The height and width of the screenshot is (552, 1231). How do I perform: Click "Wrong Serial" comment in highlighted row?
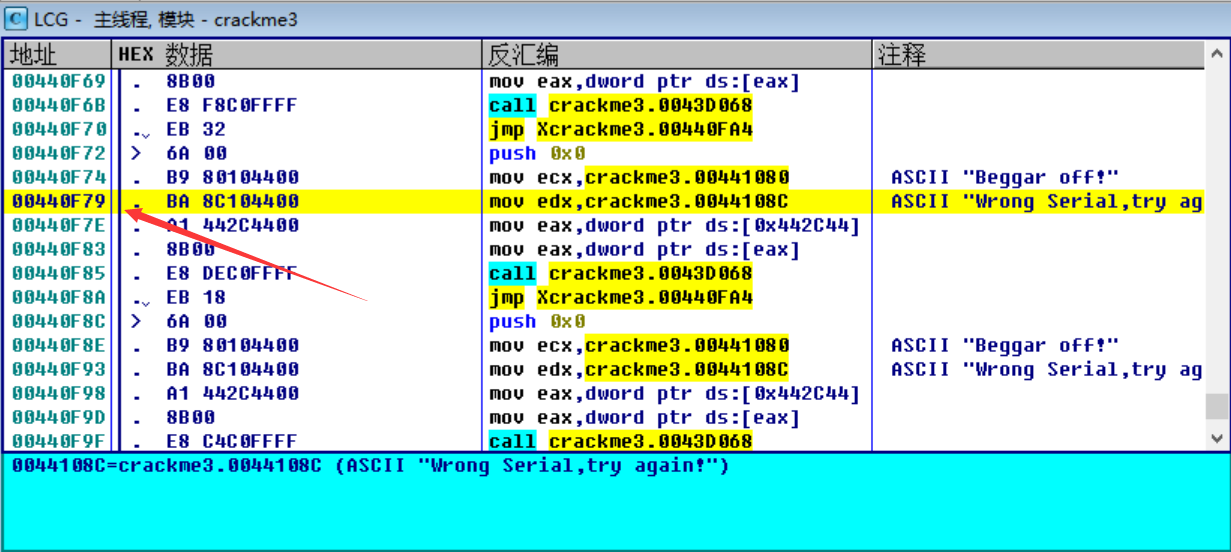coord(1046,201)
